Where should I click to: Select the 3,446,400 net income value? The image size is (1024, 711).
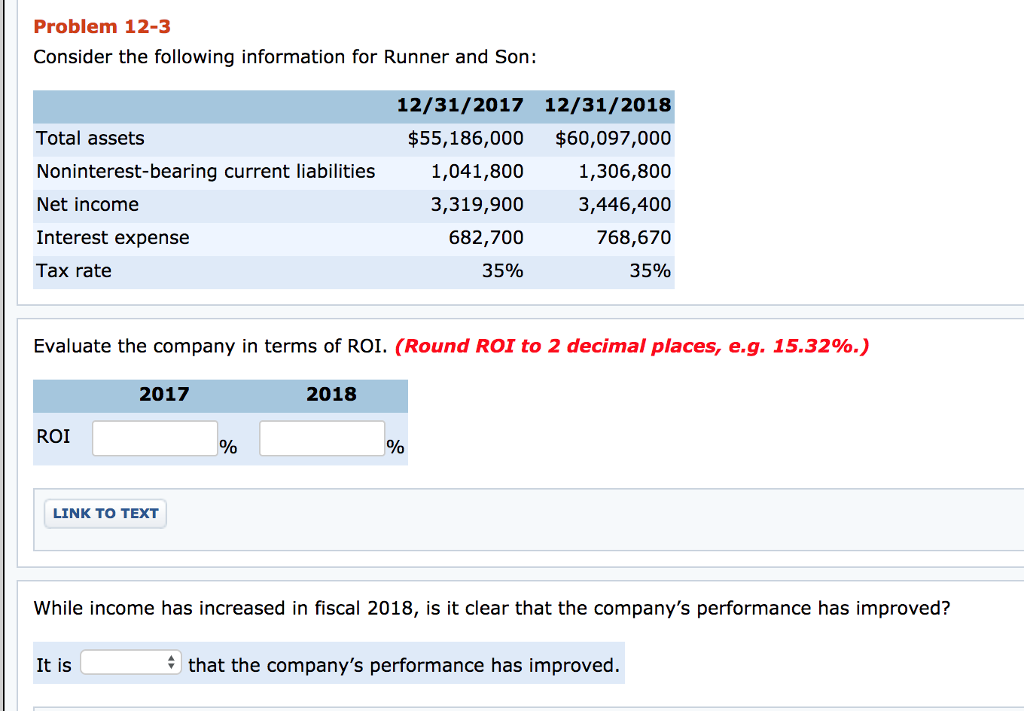click(625, 204)
